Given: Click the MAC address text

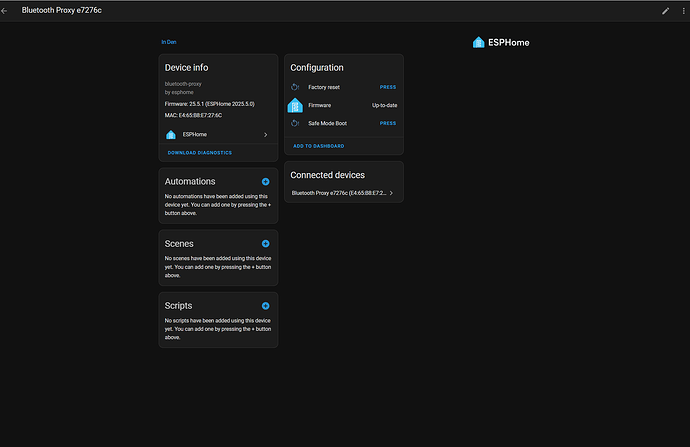Looking at the screenshot, I should [x=193, y=115].
